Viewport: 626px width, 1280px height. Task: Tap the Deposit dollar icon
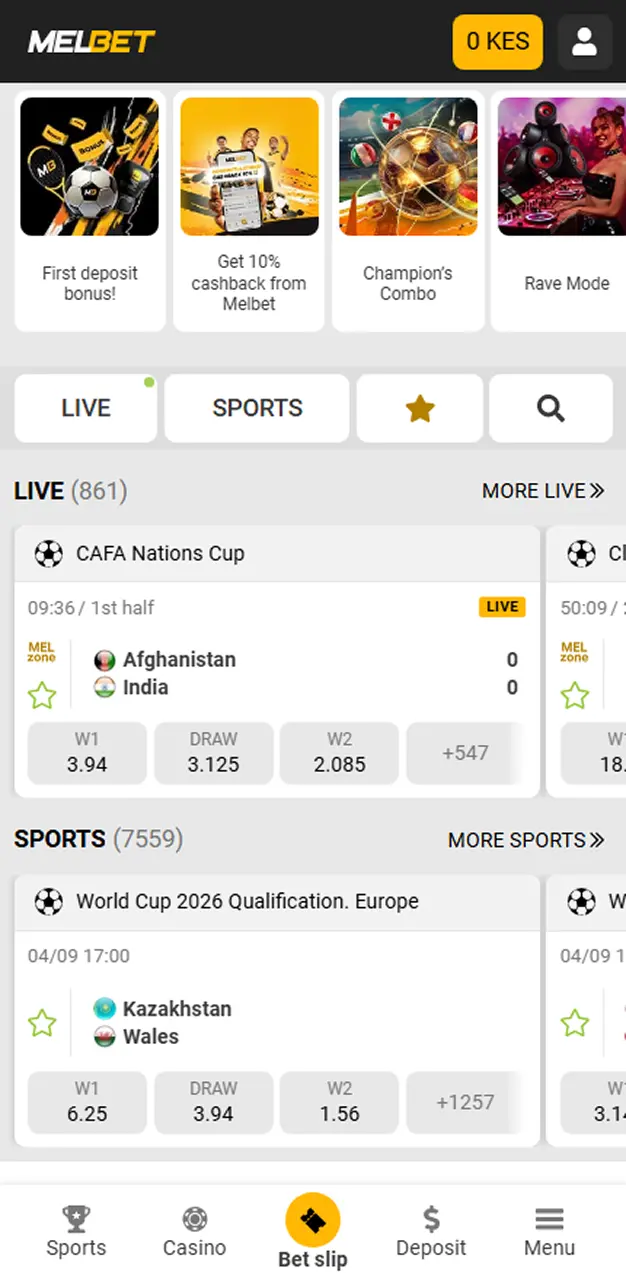[431, 1219]
